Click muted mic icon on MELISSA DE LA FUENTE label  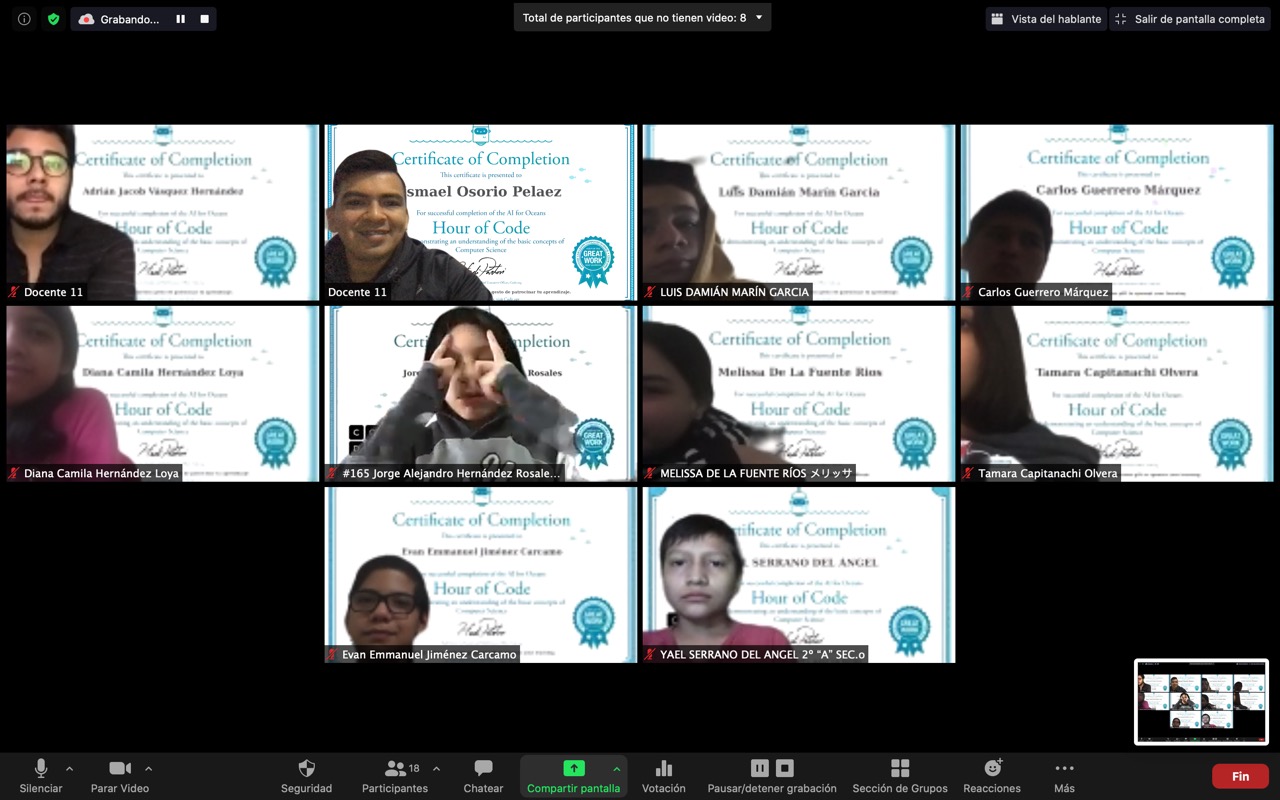(650, 473)
